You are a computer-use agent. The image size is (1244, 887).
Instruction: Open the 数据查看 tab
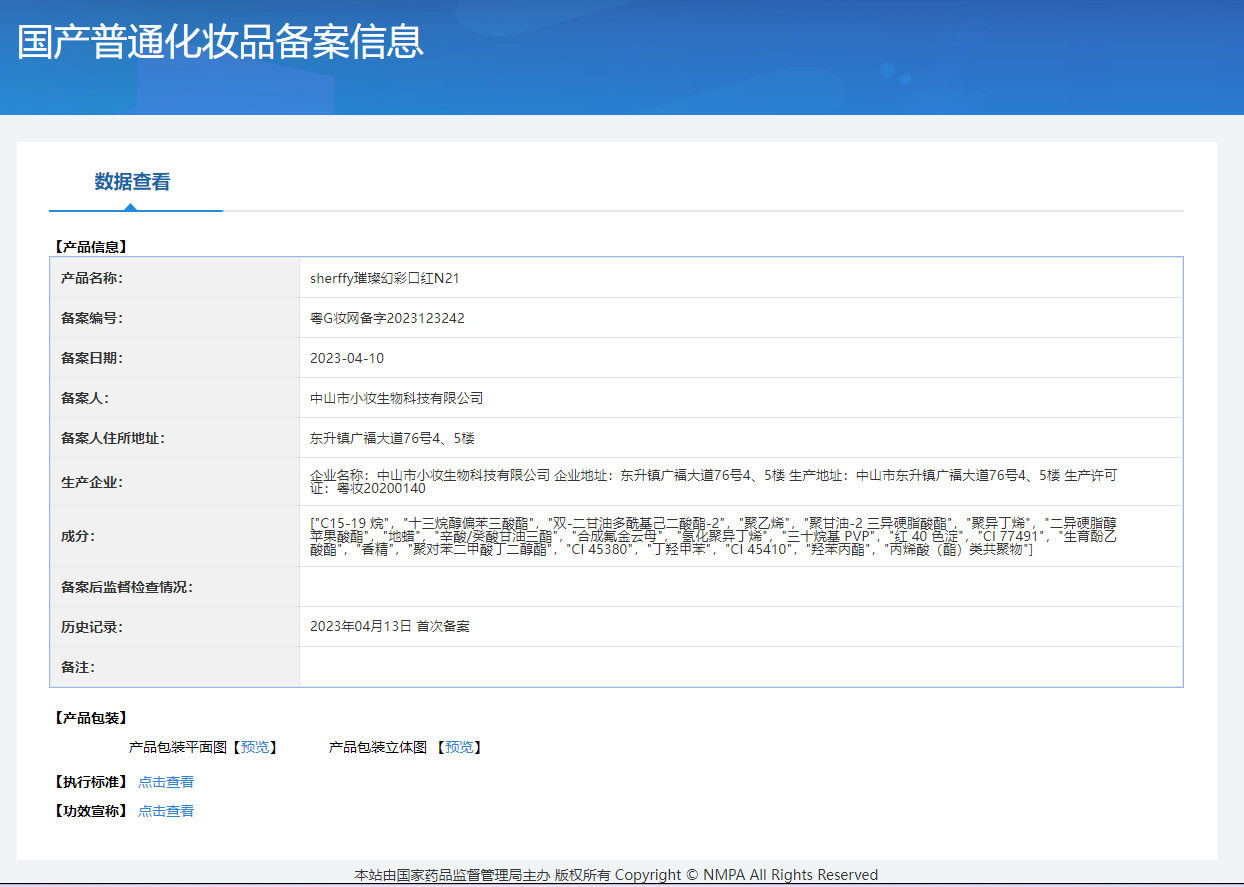[132, 182]
